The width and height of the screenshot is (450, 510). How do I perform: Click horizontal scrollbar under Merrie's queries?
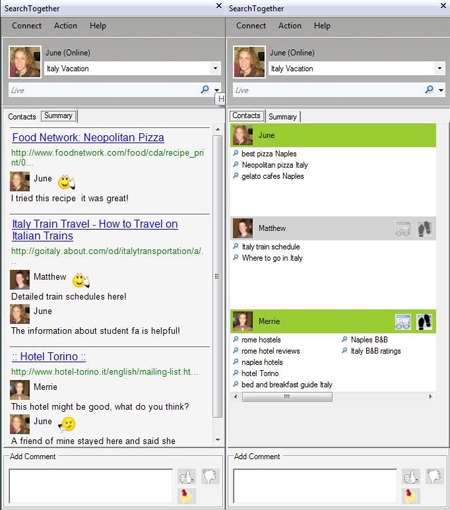click(287, 397)
